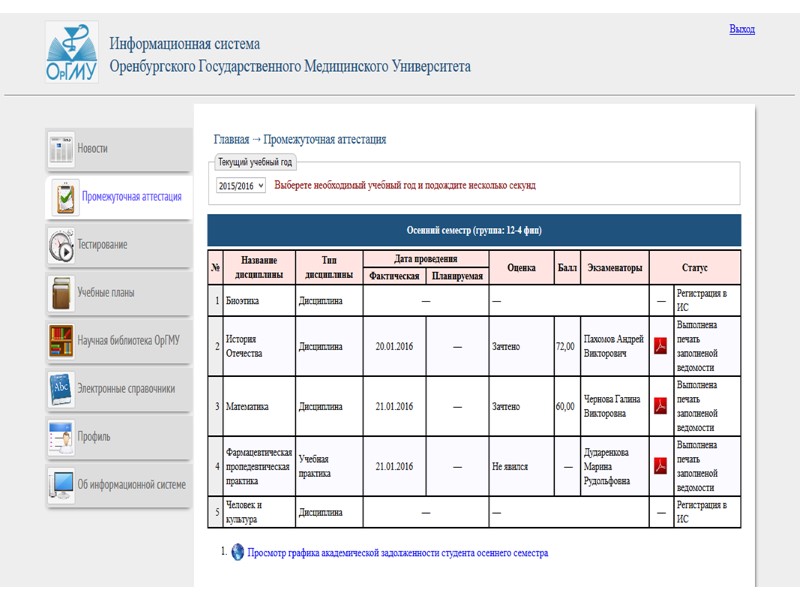Click score 72,00 cell
Screen dimensions: 800x600
pos(565,346)
